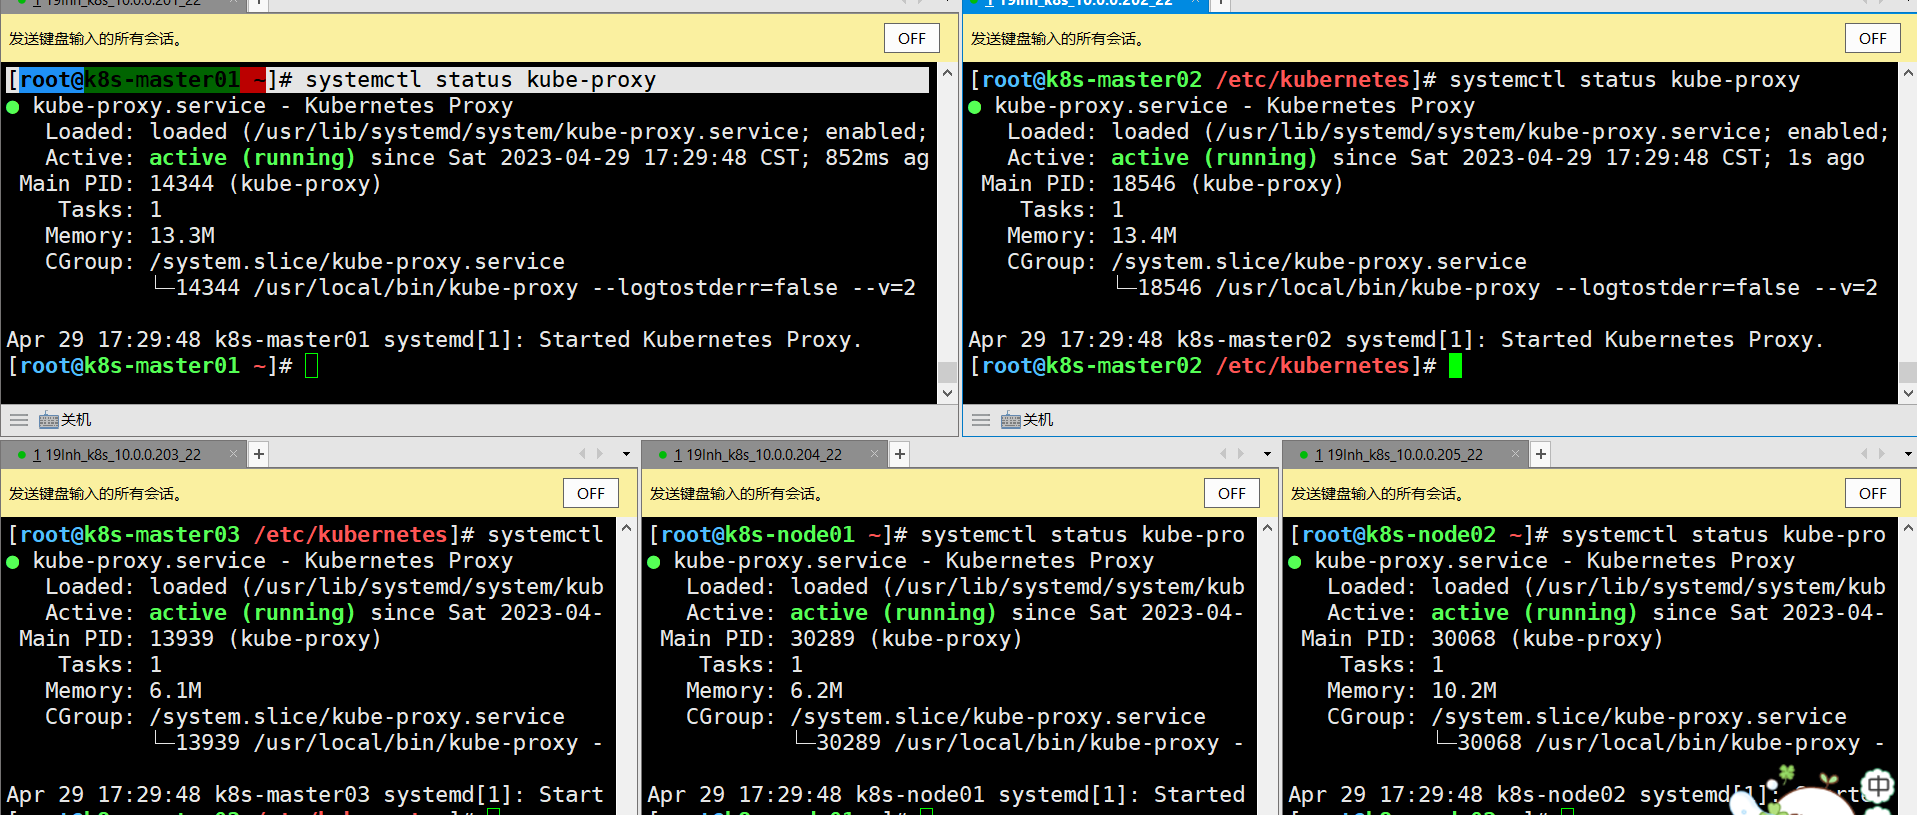Viewport: 1917px width, 815px height.
Task: Open the hamburger menu below the k8s-master01 terminal
Action: 19,420
